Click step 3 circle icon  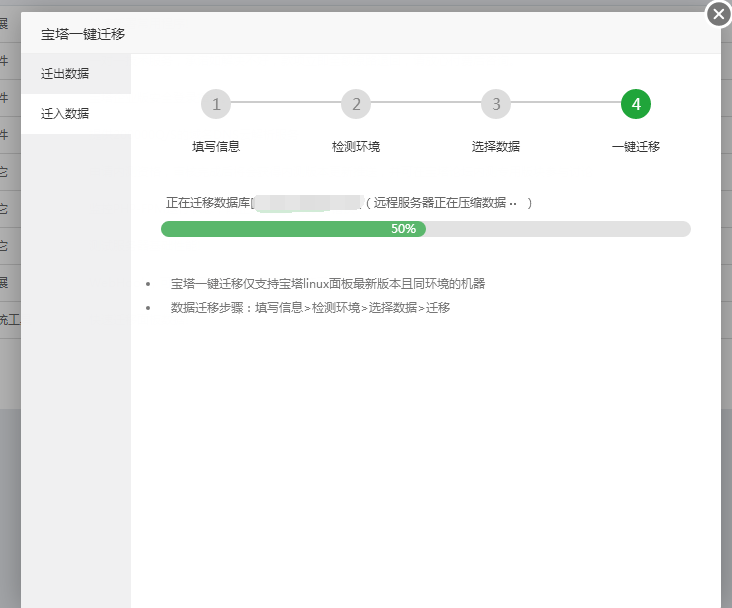[496, 104]
